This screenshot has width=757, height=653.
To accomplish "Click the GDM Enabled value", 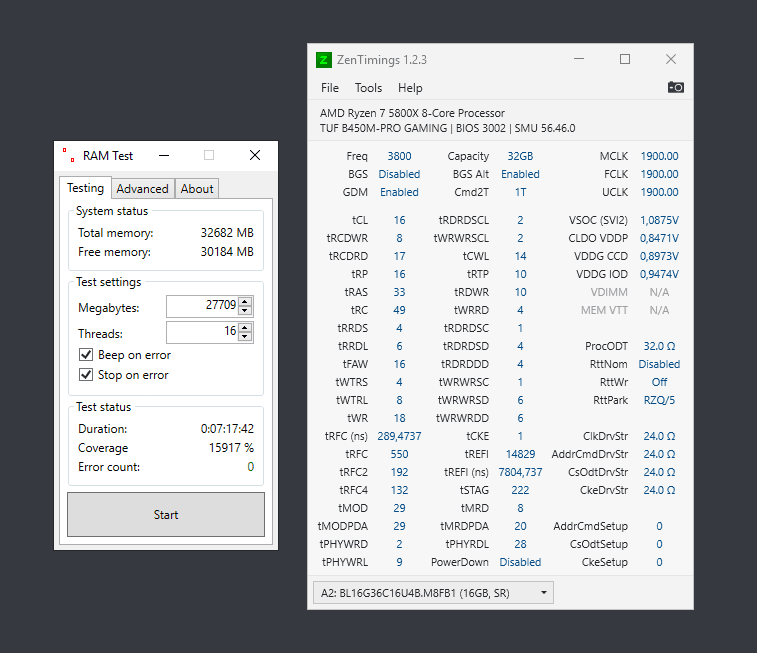I will point(399,192).
